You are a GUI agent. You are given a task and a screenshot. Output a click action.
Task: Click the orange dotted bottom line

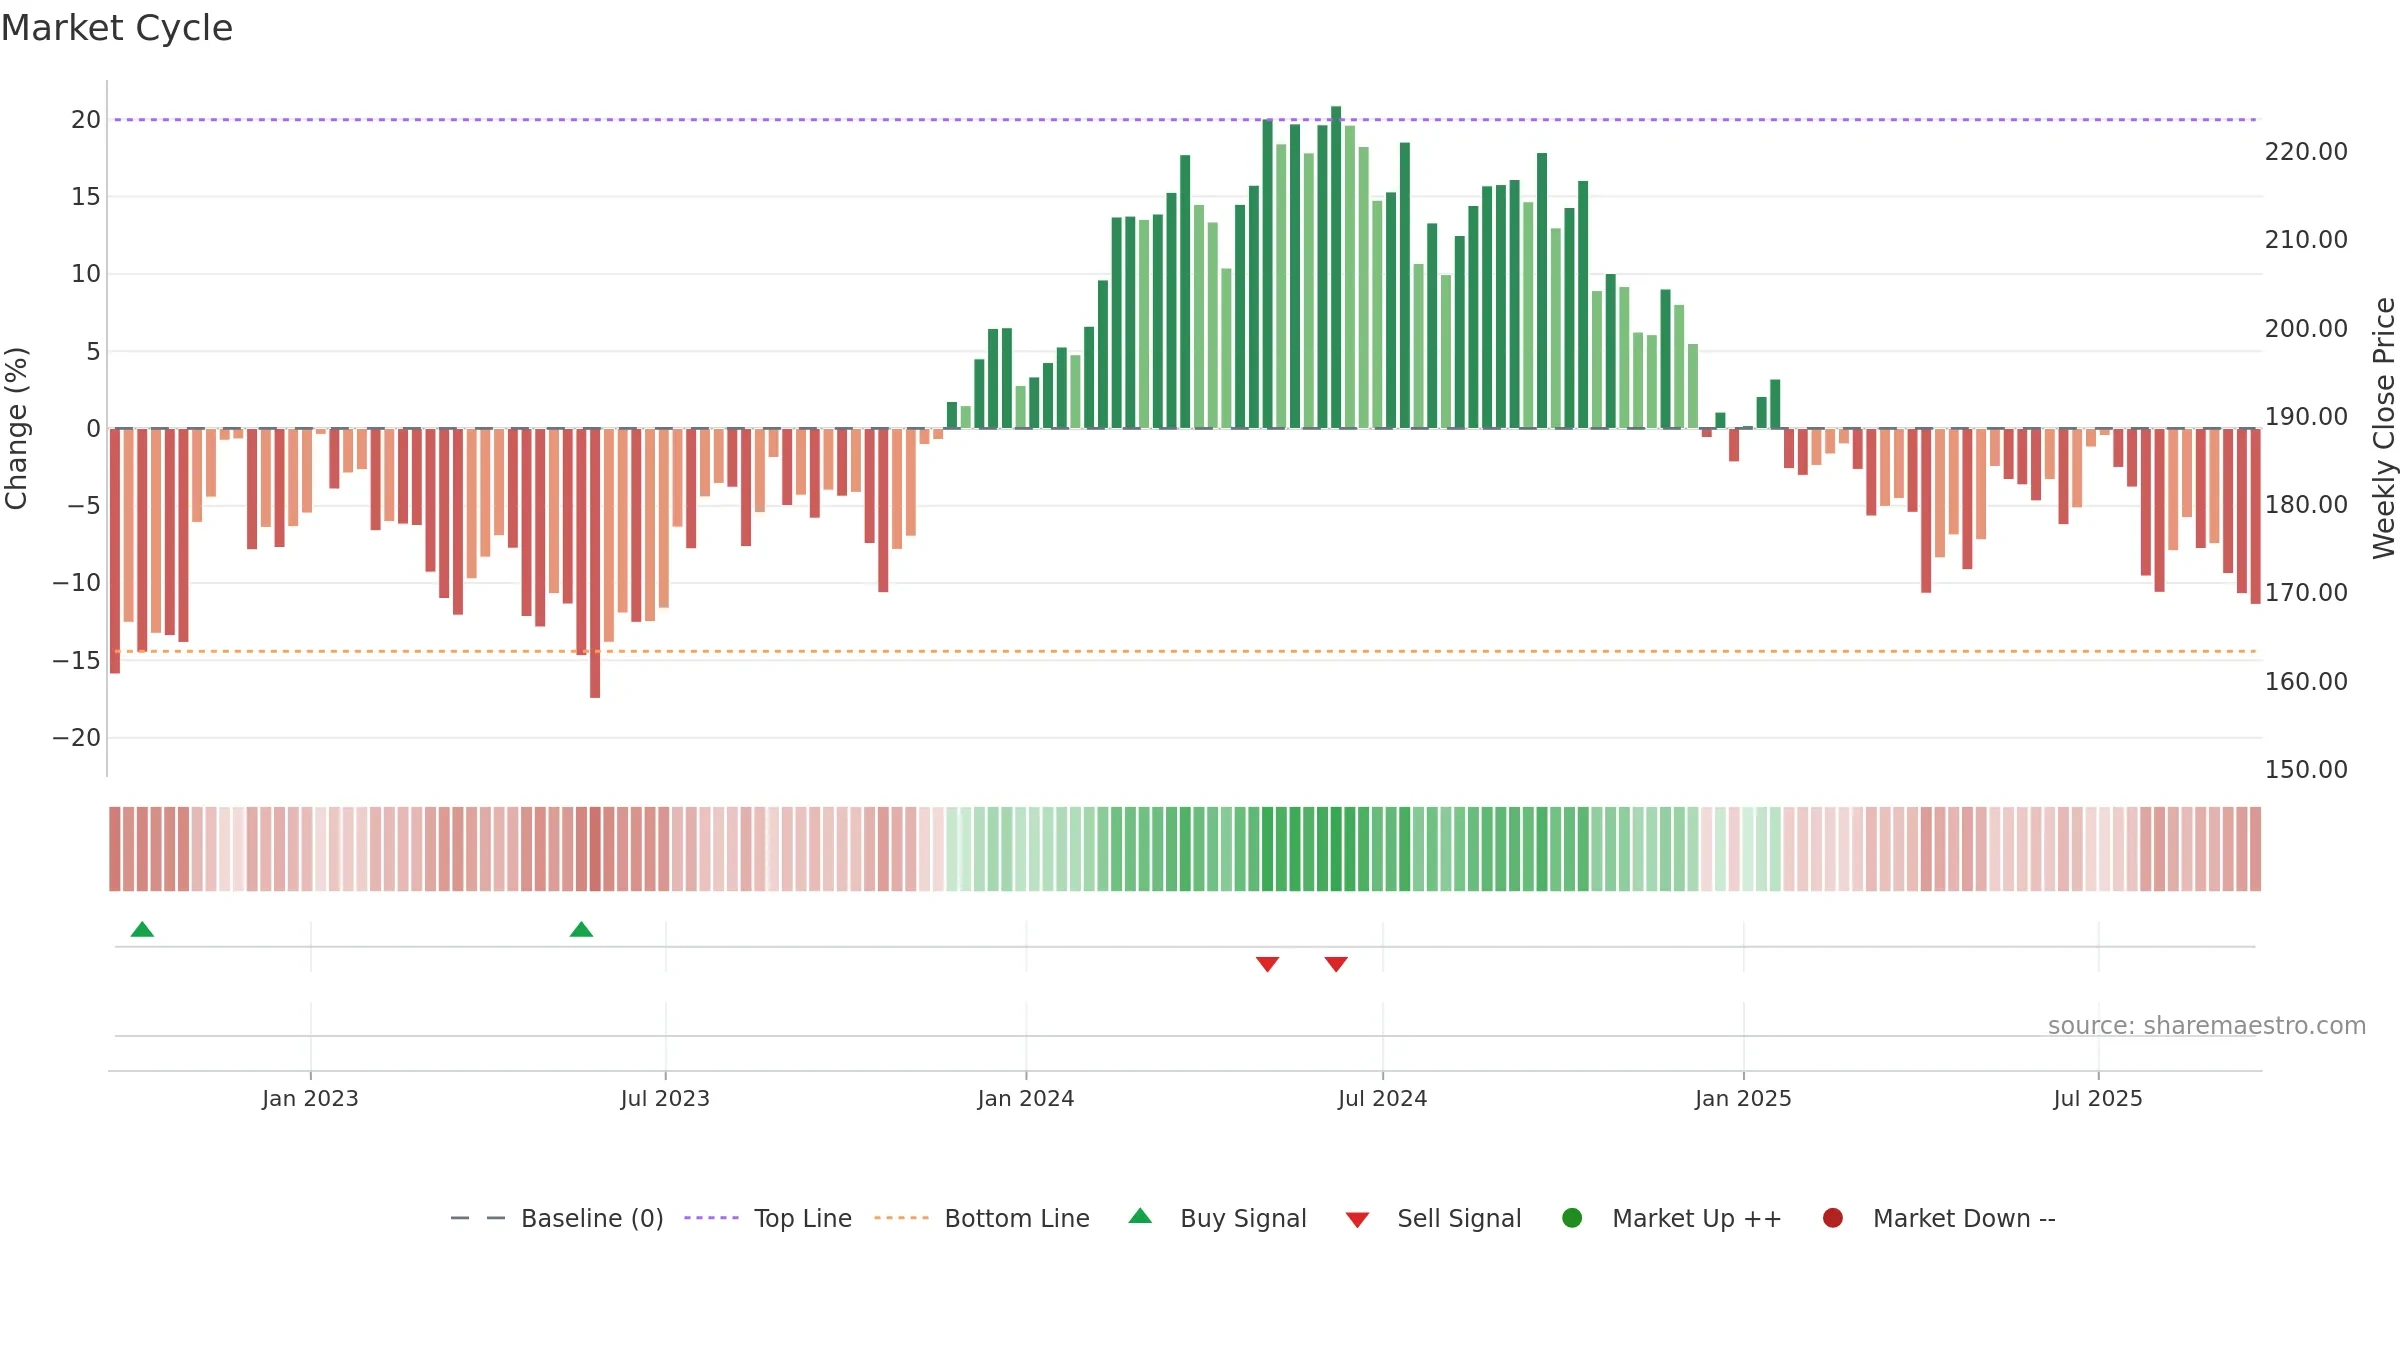click(x=1185, y=651)
